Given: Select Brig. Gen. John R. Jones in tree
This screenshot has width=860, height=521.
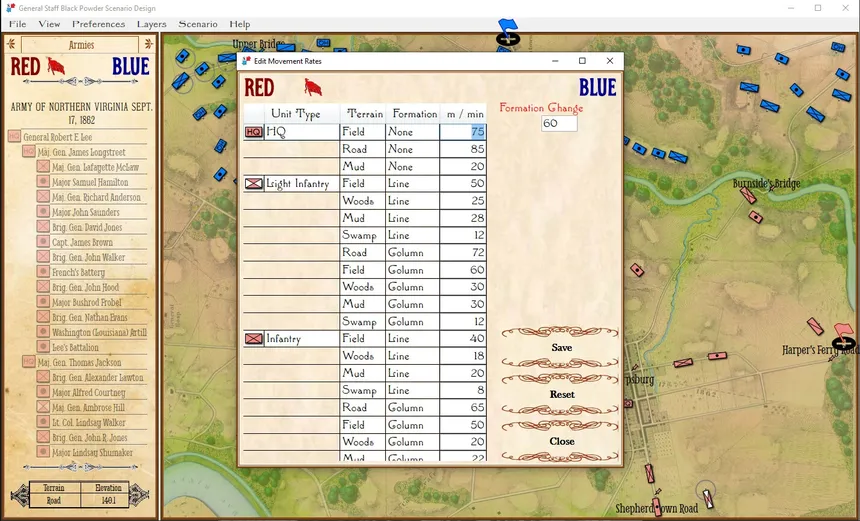Looking at the screenshot, I should [89, 437].
